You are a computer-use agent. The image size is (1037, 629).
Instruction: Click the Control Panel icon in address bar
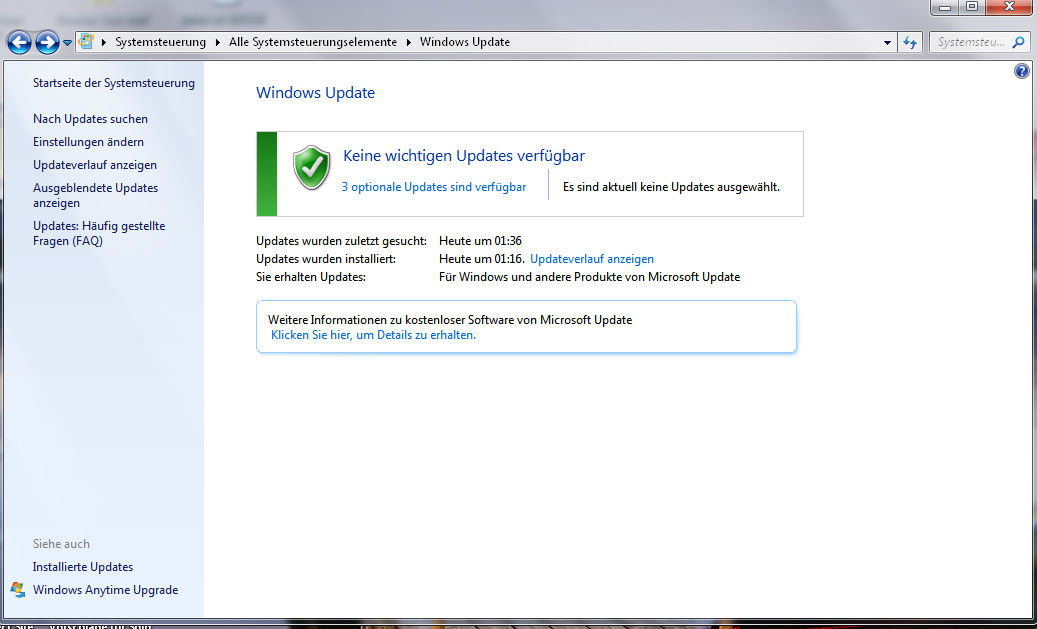[x=86, y=42]
